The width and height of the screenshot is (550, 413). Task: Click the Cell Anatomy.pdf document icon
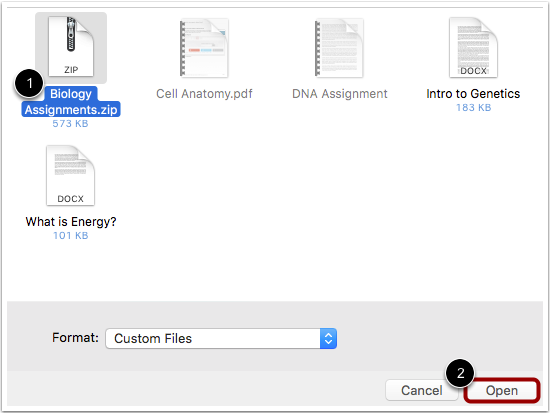(204, 48)
